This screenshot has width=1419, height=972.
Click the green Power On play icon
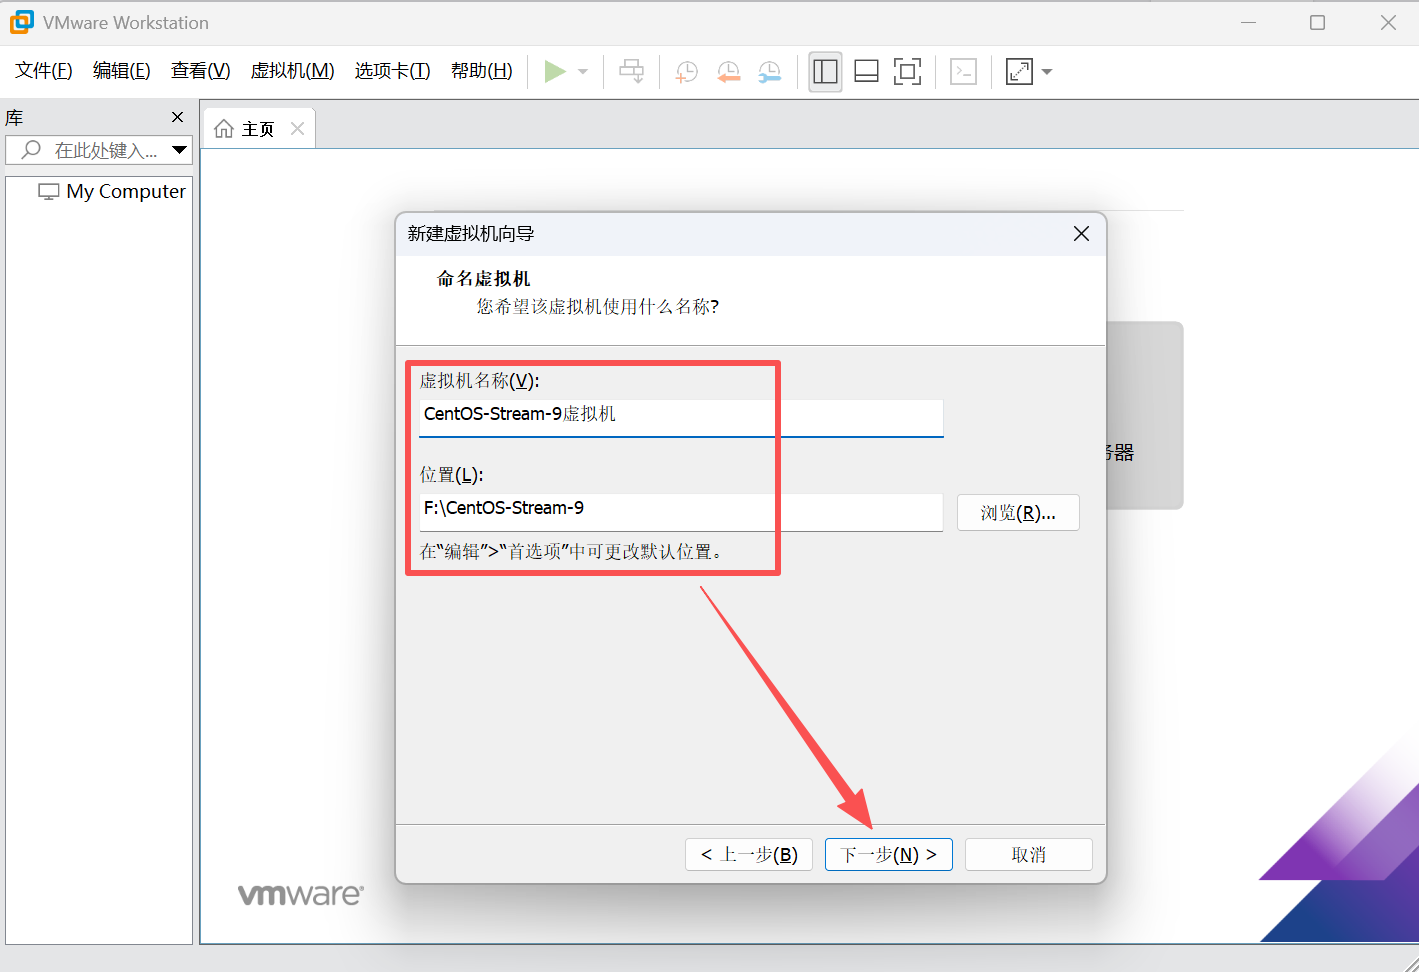(x=555, y=71)
